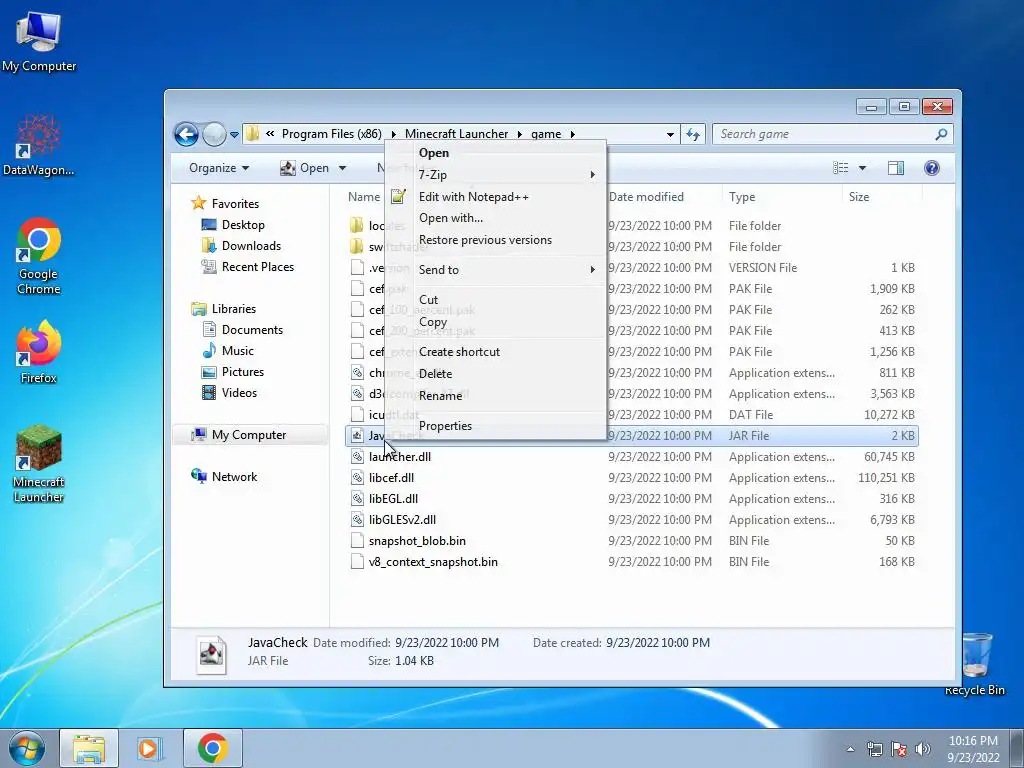Open the Recycle Bin
The width and height of the screenshot is (1024, 768).
click(x=975, y=664)
